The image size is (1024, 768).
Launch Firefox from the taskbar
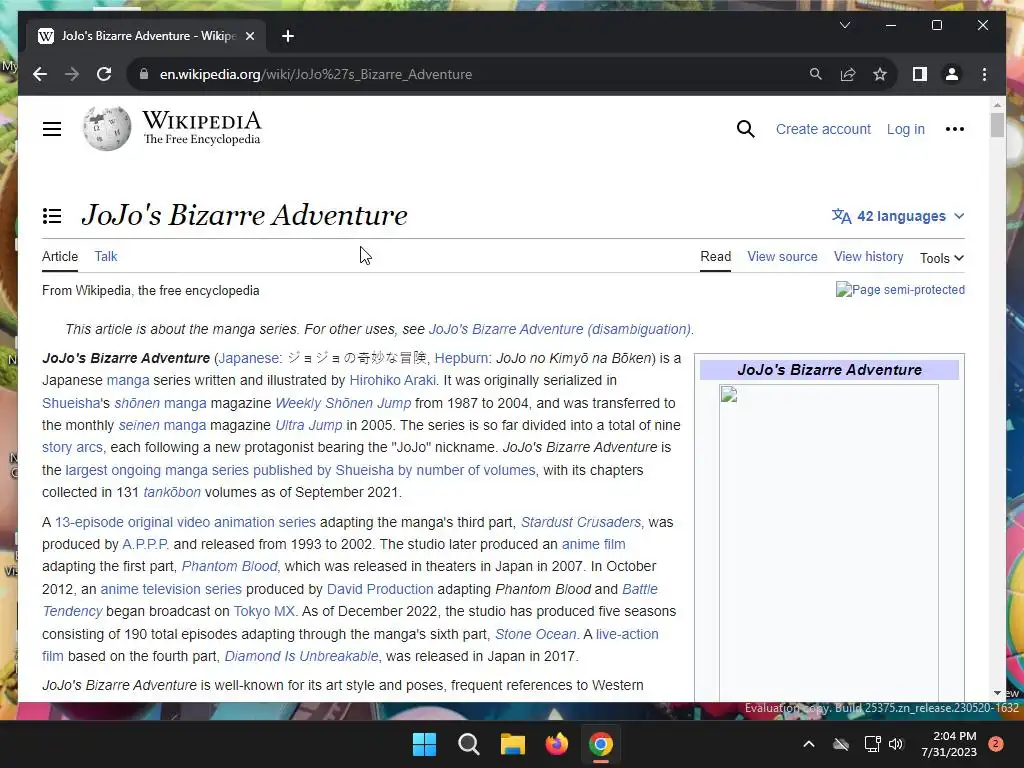556,744
